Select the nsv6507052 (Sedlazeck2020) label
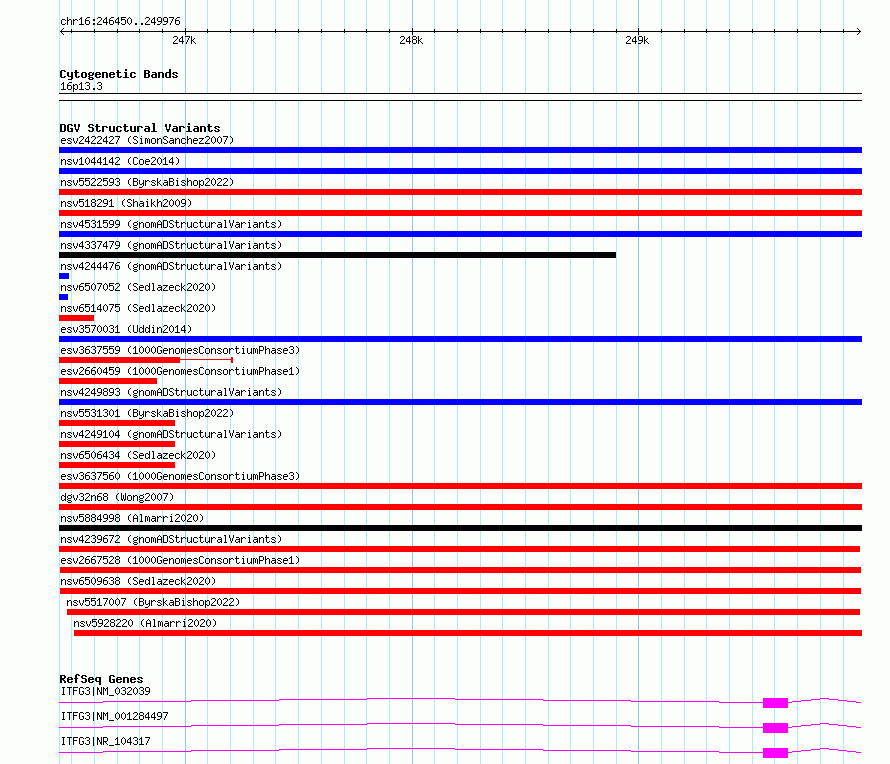The image size is (890, 764). click(x=138, y=287)
